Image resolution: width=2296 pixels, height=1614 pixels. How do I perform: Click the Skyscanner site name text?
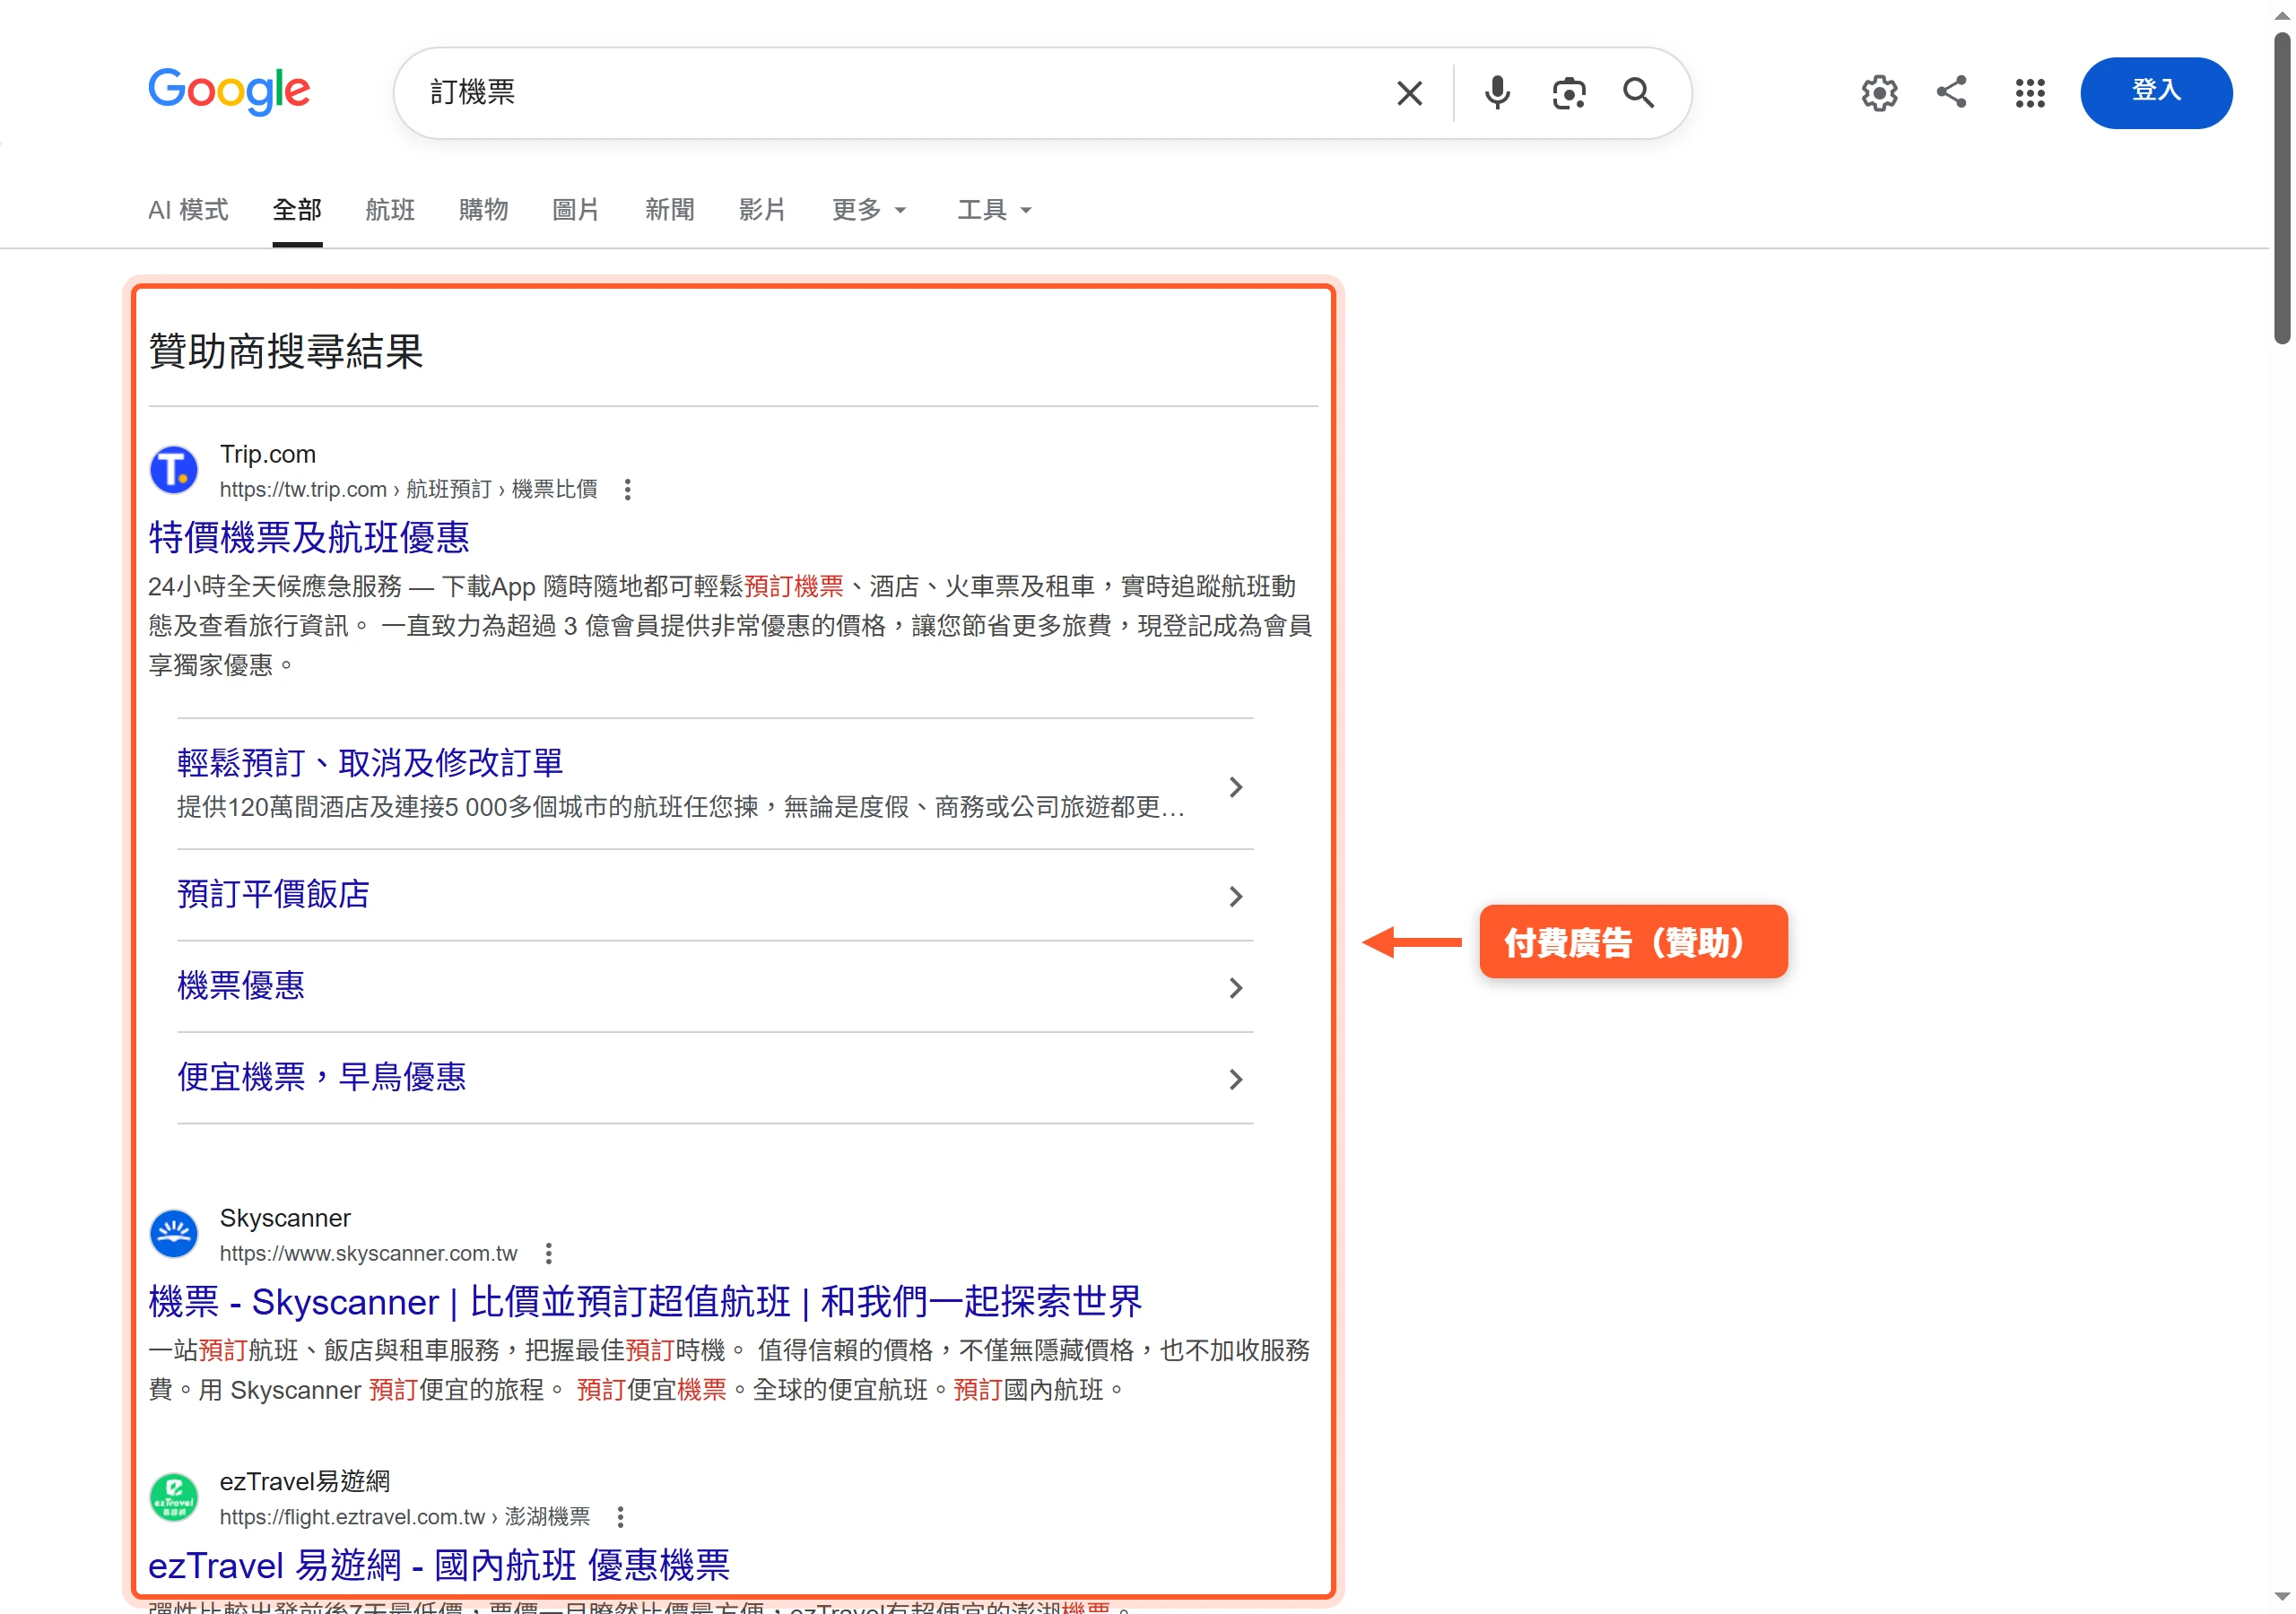tap(285, 1218)
